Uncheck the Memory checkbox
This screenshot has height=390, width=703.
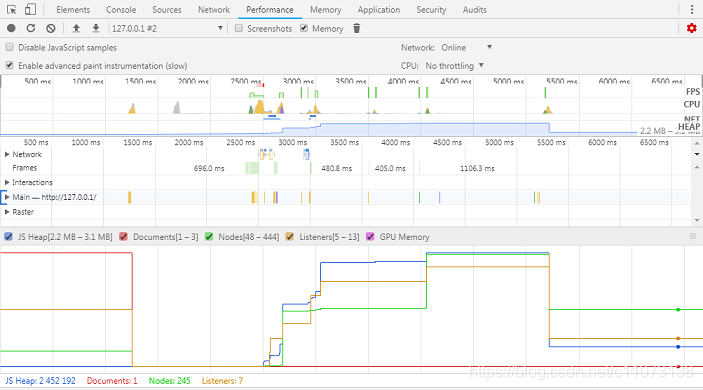pos(304,28)
